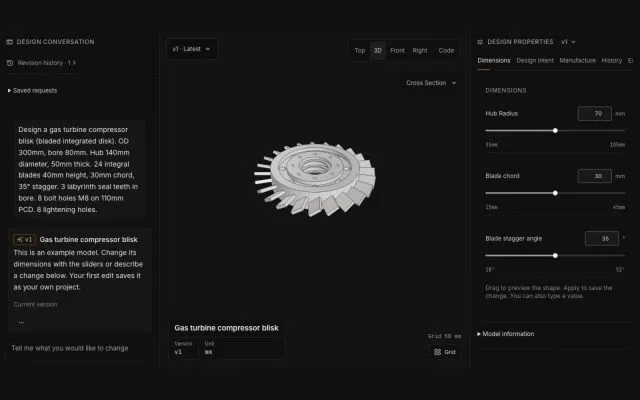Click the Hub Radius value field
The width and height of the screenshot is (640, 400).
594,113
